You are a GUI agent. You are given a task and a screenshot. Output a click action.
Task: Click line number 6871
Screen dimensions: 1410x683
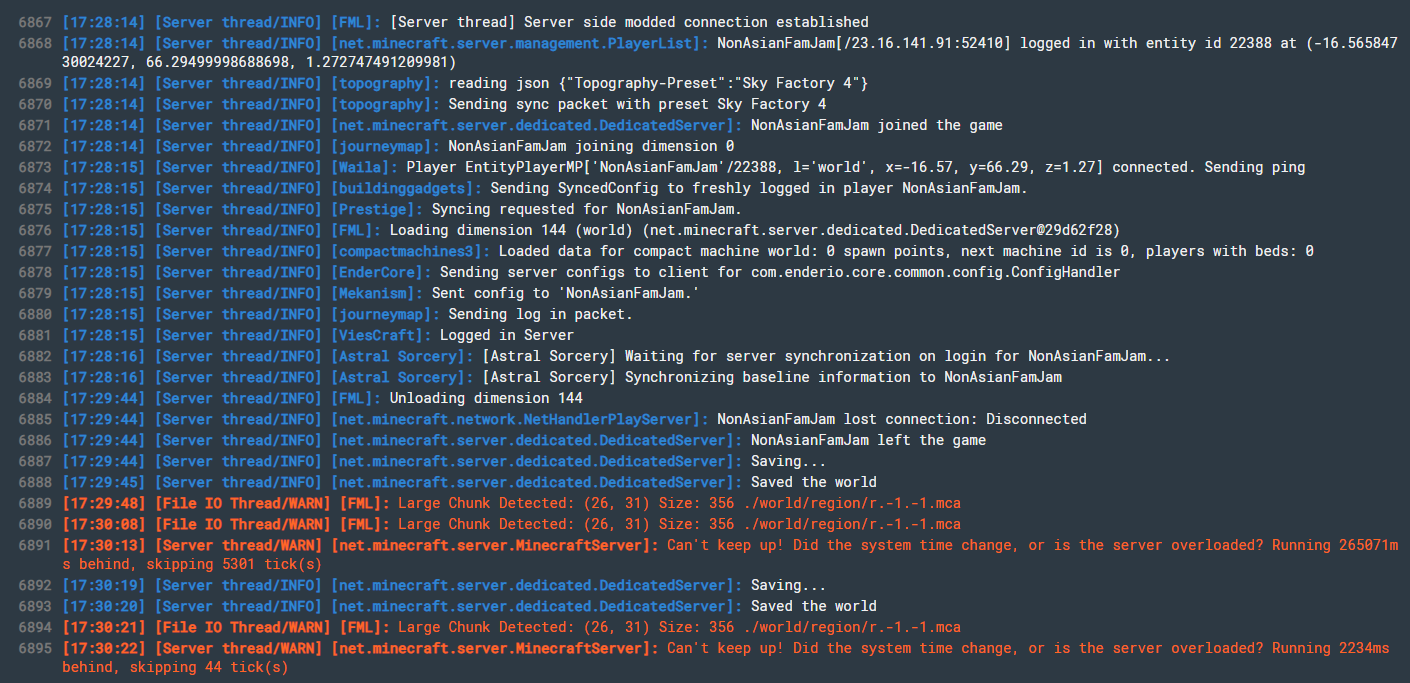point(35,126)
